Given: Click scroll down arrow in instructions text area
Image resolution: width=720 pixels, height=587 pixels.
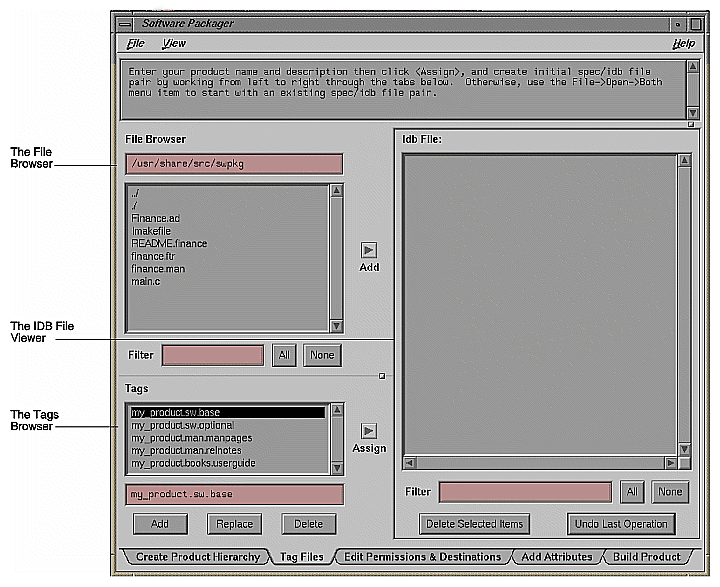Looking at the screenshot, I should 693,113.
